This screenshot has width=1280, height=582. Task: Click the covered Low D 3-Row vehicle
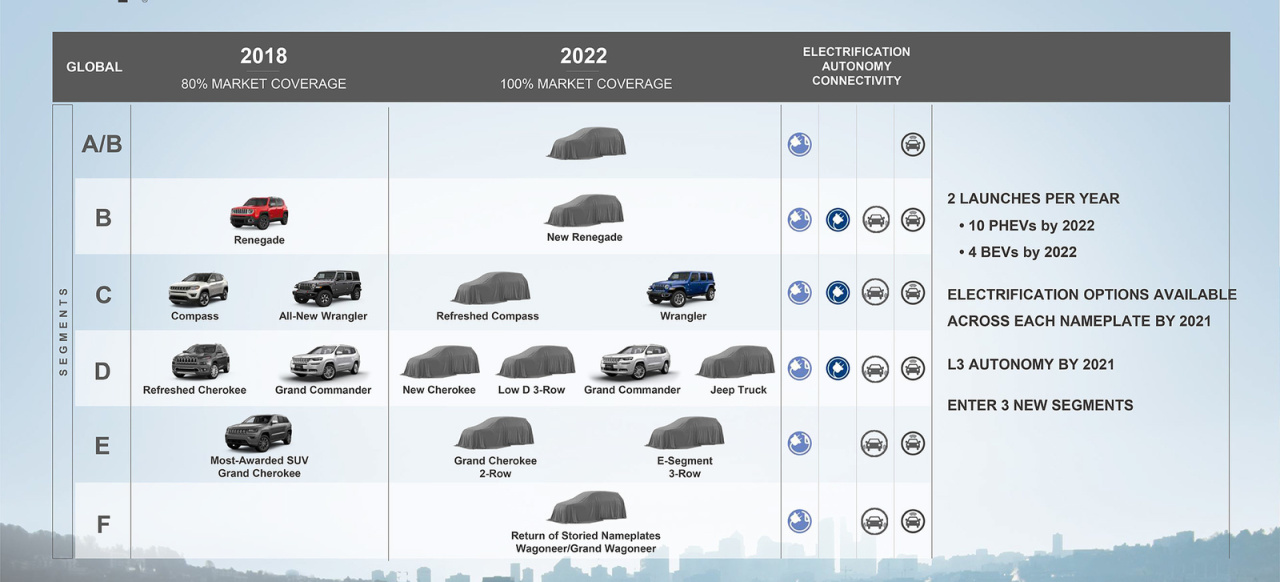coord(536,362)
